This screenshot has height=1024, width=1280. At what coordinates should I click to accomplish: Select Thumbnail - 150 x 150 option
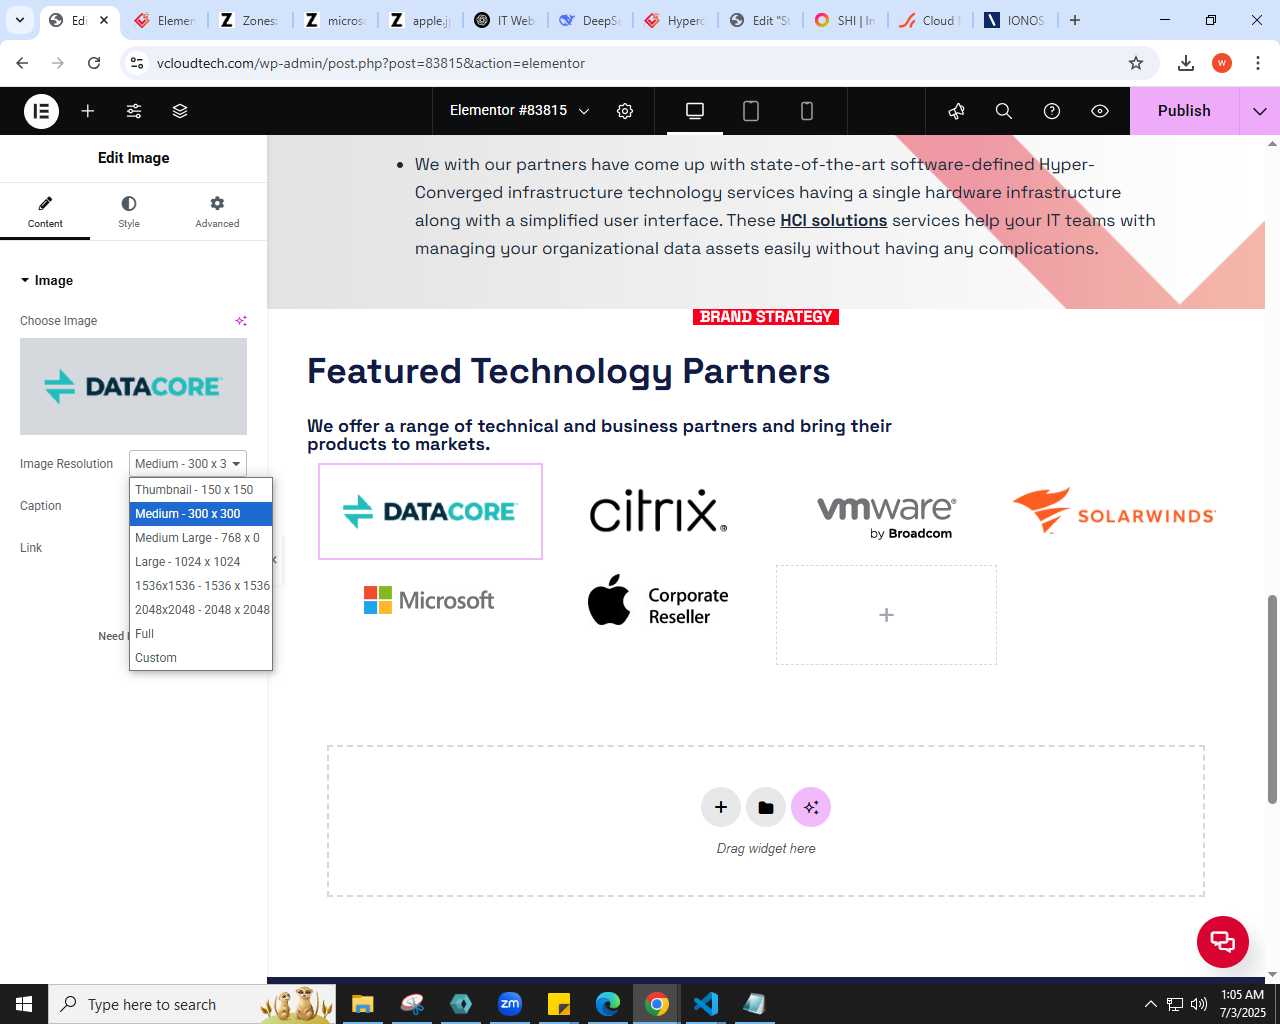201,490
